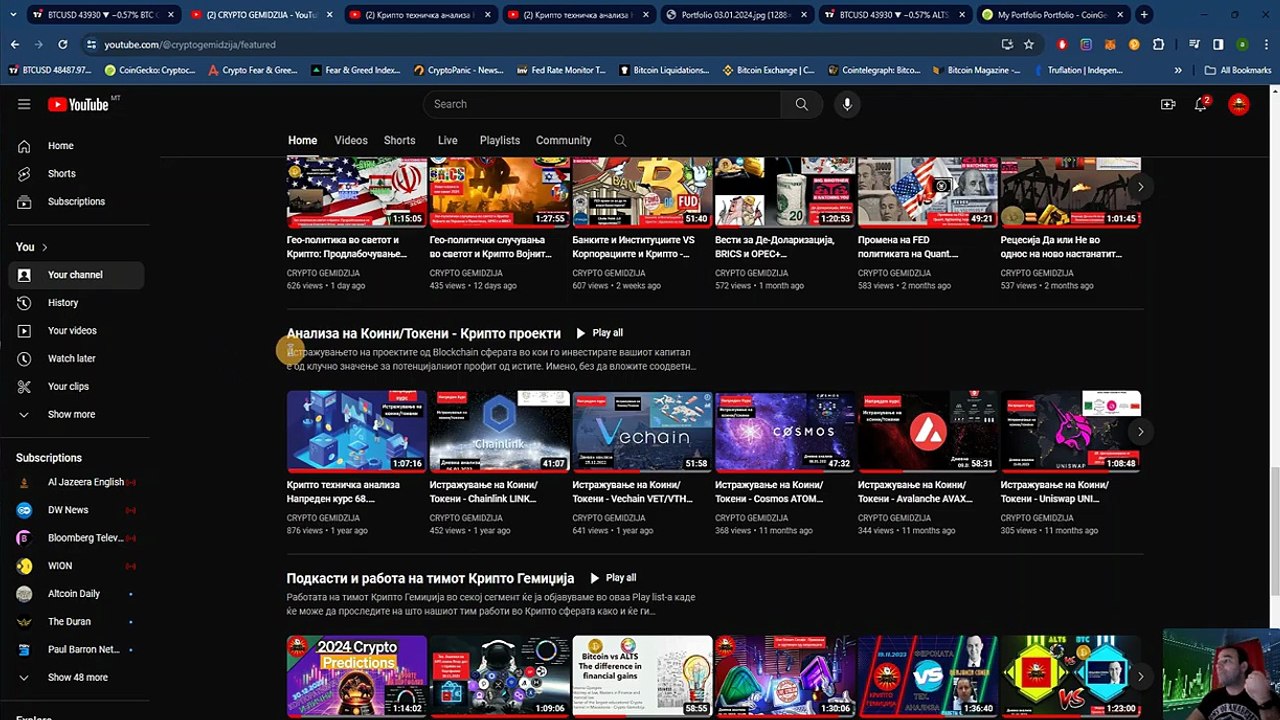Screen dimensions: 1280x720
Task: Open the browser extensions puzzle icon
Action: (1158, 45)
